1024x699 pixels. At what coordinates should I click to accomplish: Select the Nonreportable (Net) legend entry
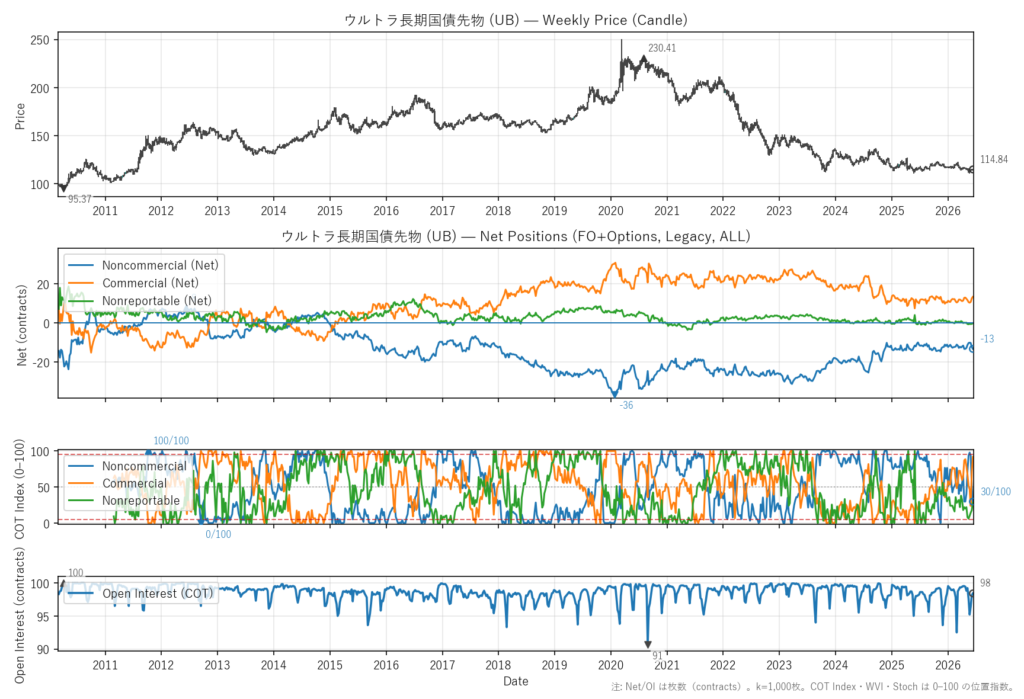(x=140, y=301)
